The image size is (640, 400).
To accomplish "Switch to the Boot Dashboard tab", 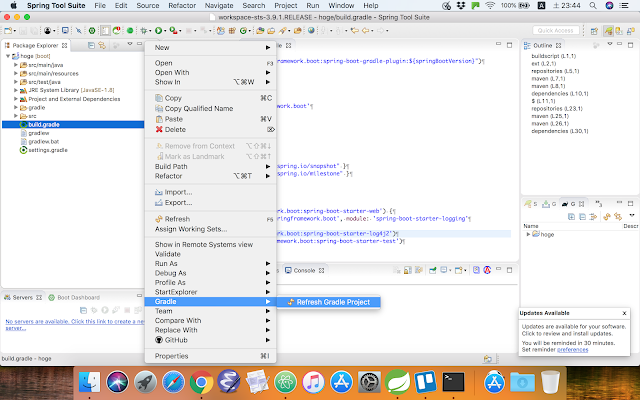I will 74,298.
